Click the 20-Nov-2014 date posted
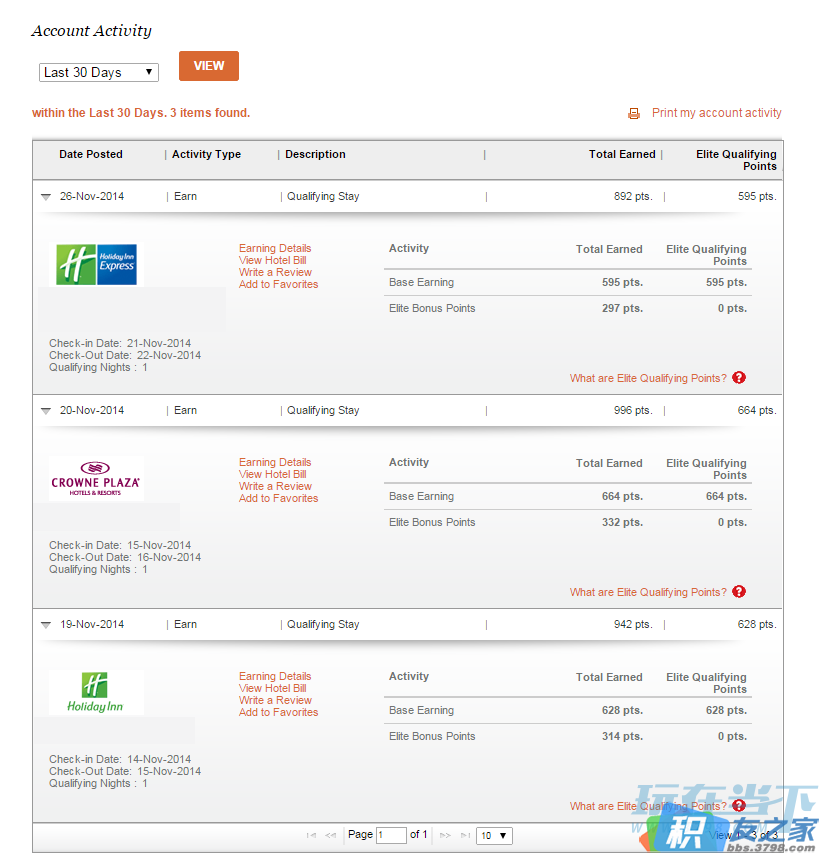The width and height of the screenshot is (824, 859). [x=92, y=410]
